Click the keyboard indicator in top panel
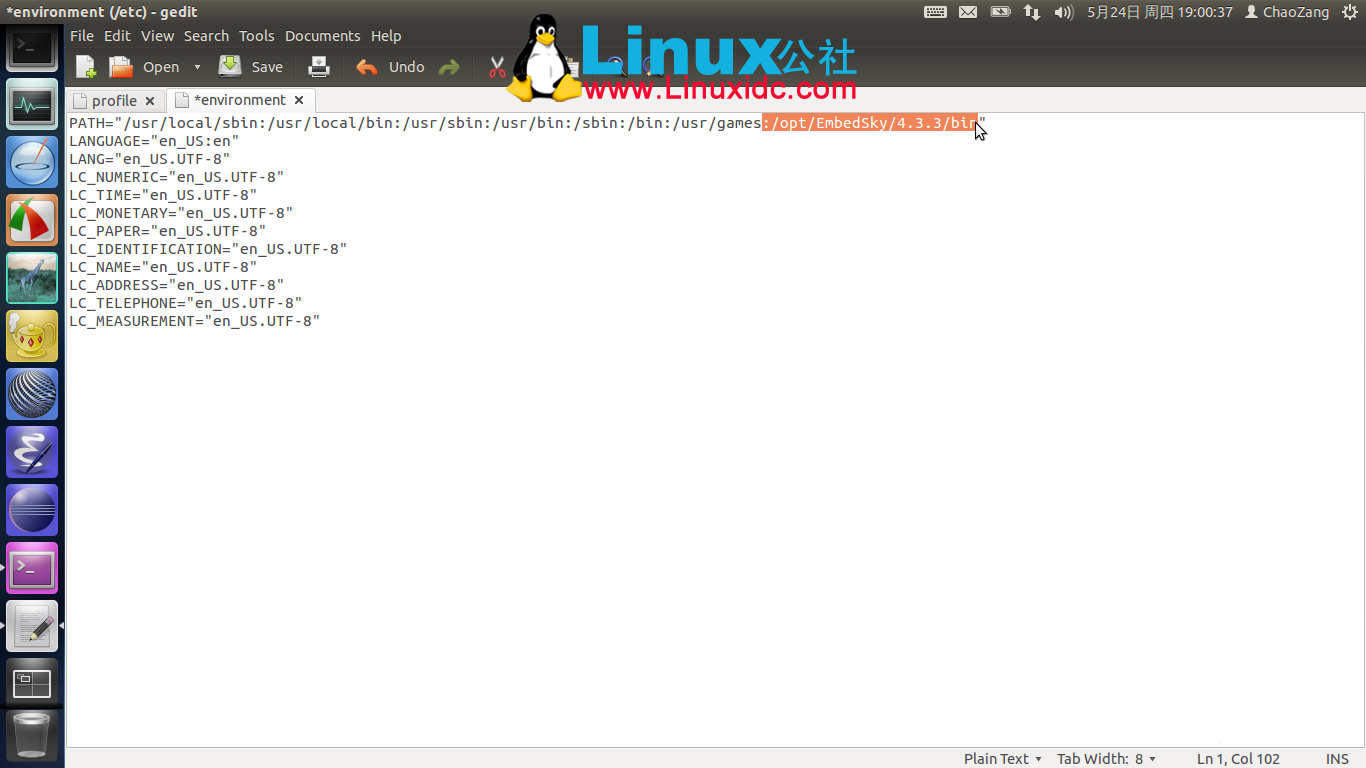Image resolution: width=1366 pixels, height=768 pixels. (x=935, y=12)
